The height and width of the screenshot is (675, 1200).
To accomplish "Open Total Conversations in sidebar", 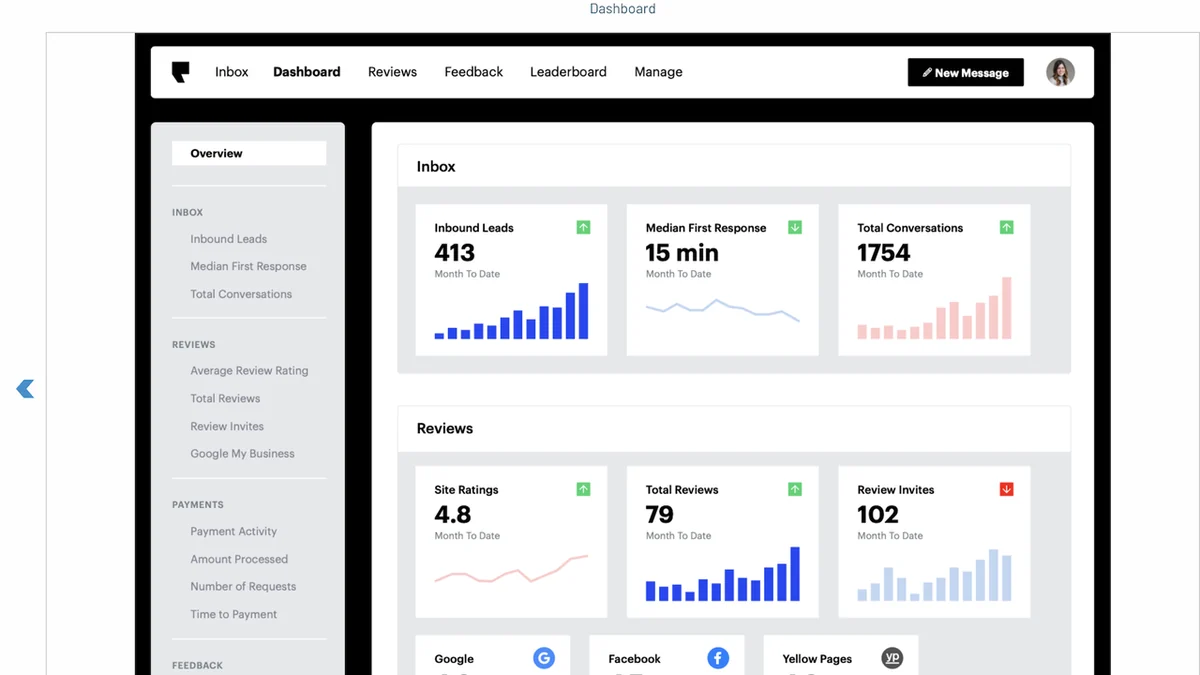I will click(241, 294).
